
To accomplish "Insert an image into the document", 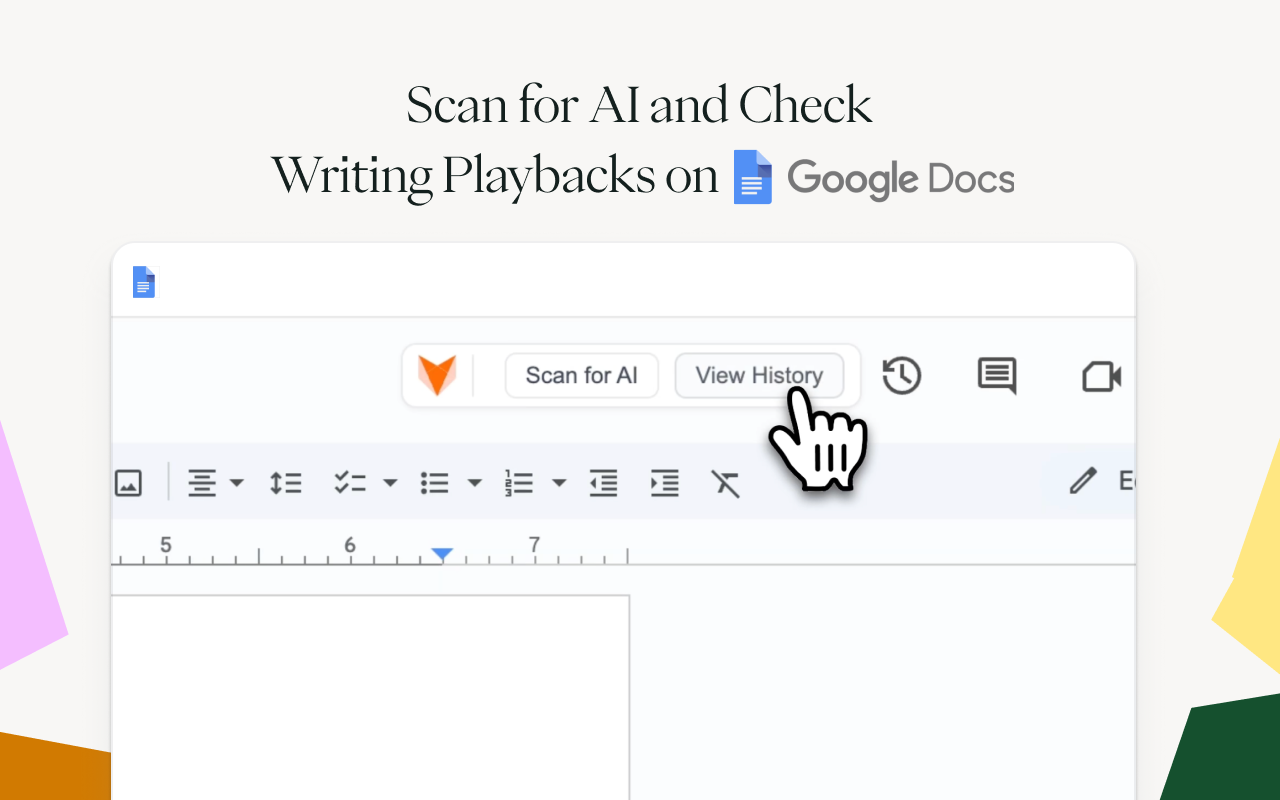I will 128,482.
